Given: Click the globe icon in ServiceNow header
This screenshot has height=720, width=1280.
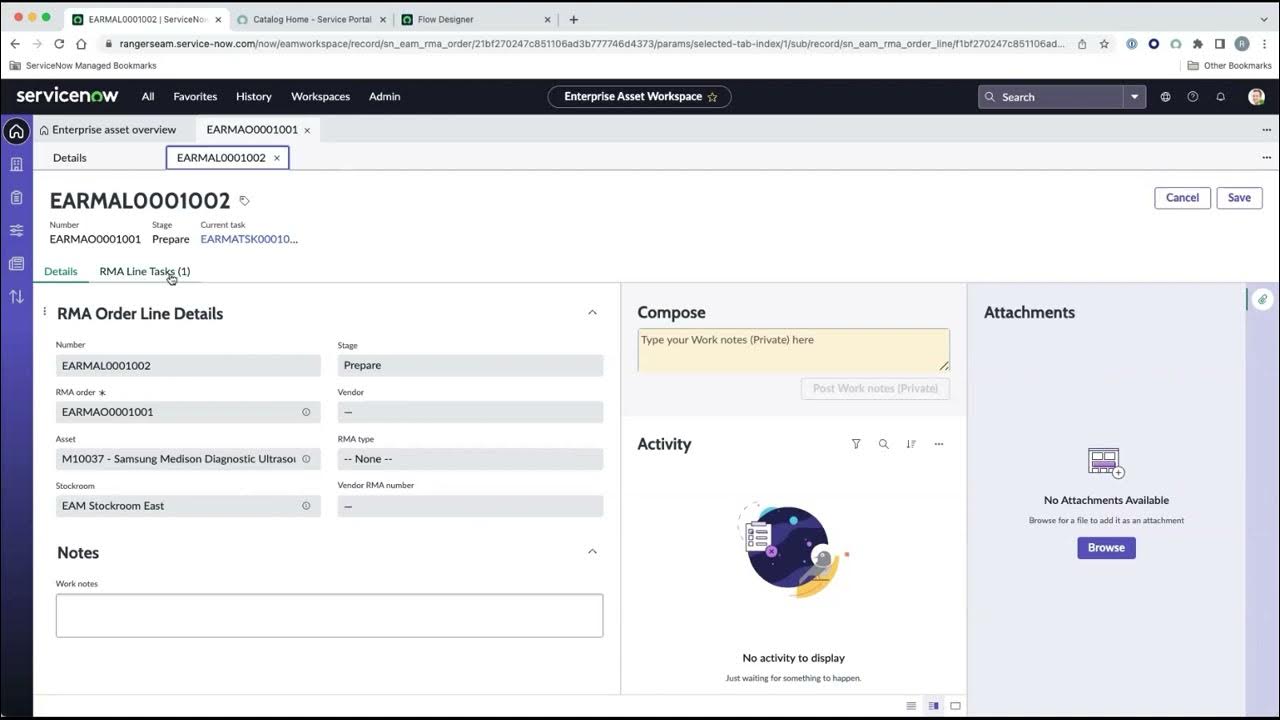Looking at the screenshot, I should 1165,97.
